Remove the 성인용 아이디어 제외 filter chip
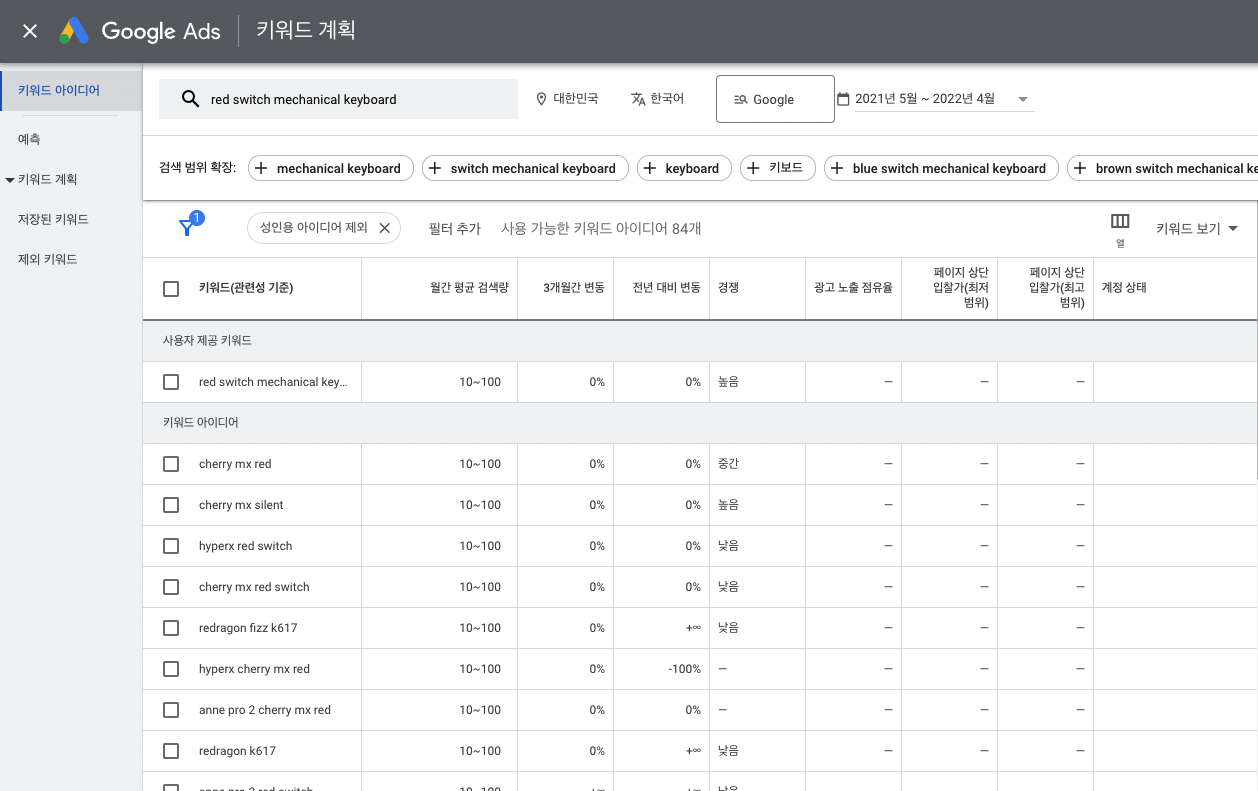Image resolution: width=1258 pixels, height=791 pixels. point(384,228)
